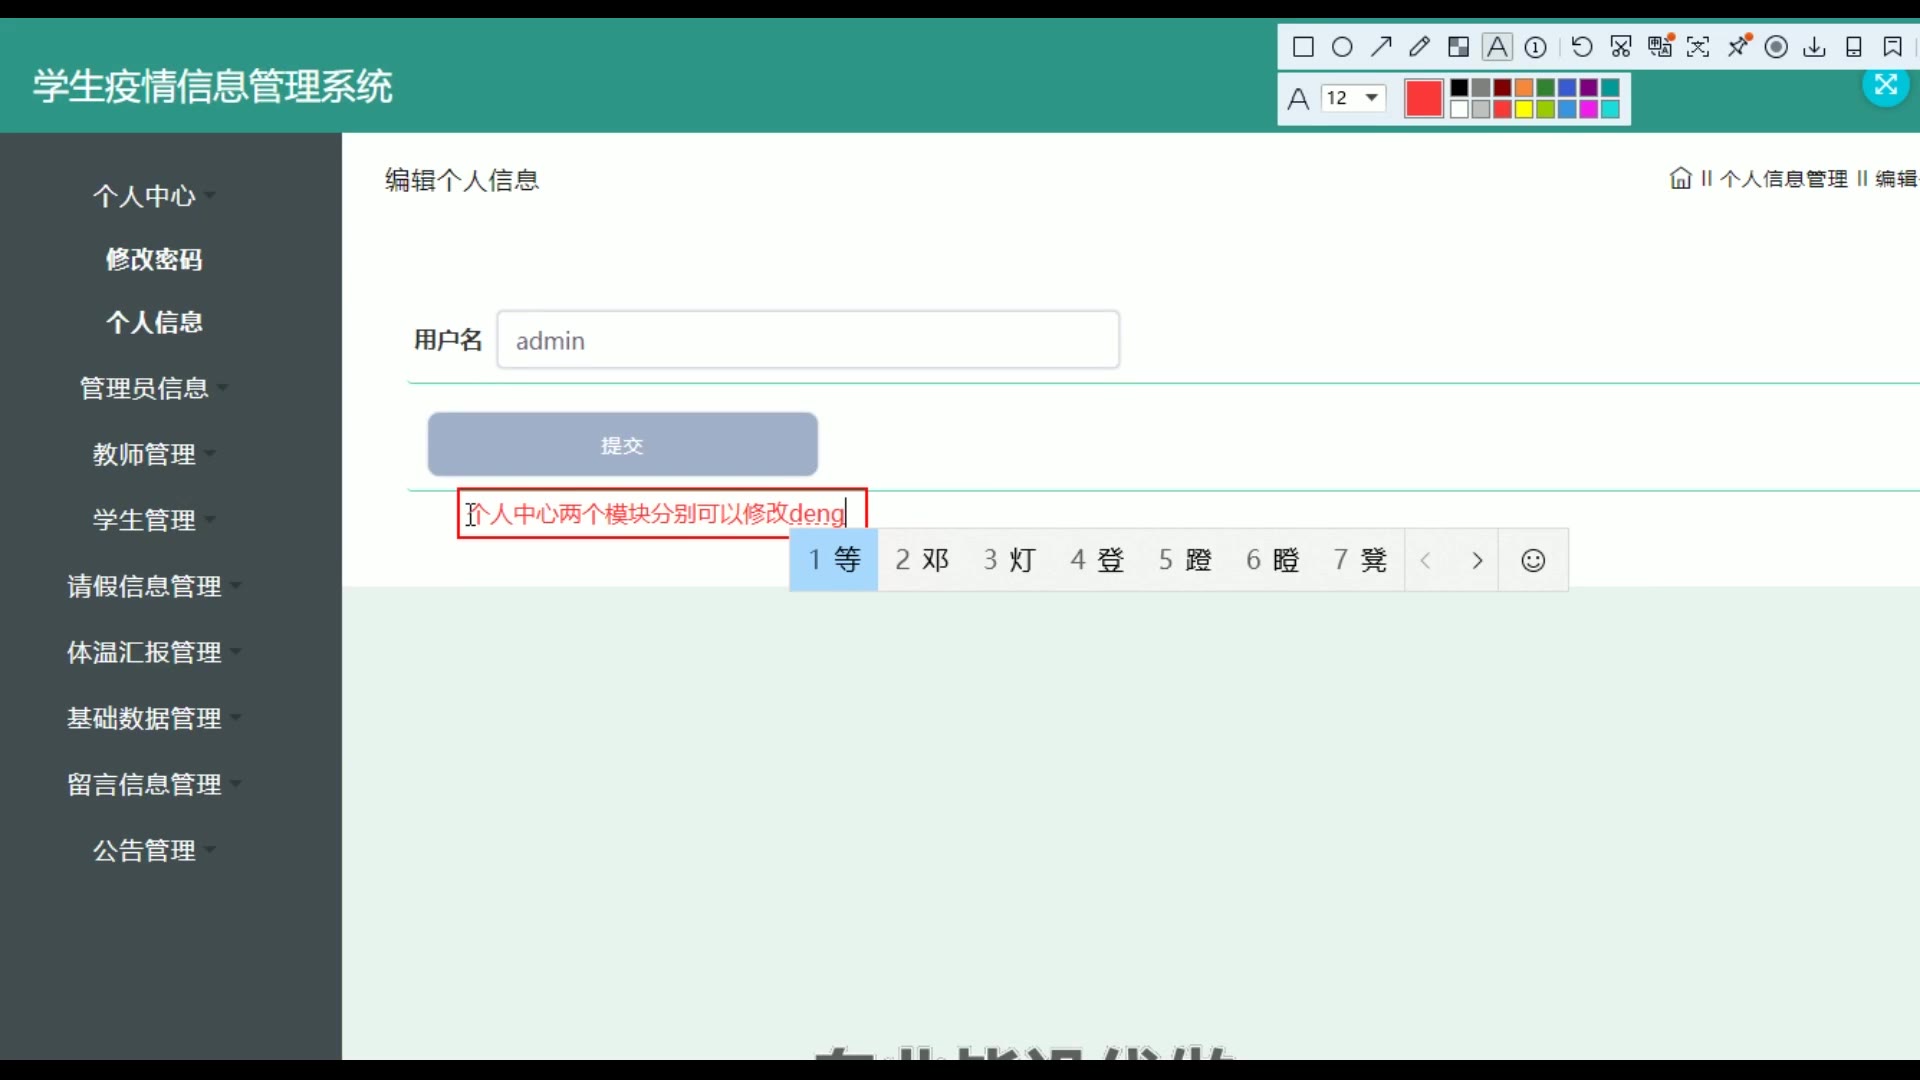This screenshot has height=1080, width=1920.
Task: Toggle the screen record button
Action: (x=1776, y=47)
